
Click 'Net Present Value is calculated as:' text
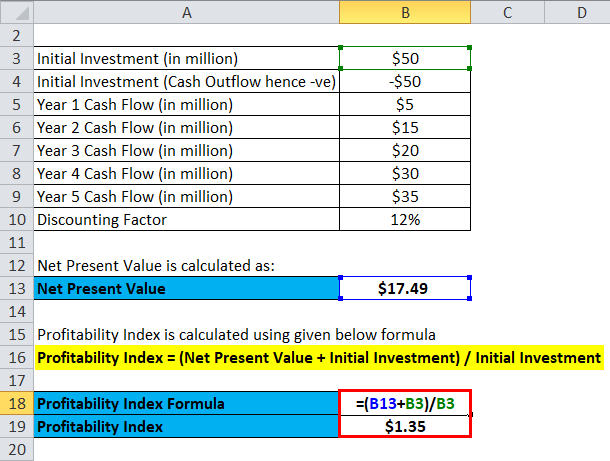tap(156, 265)
